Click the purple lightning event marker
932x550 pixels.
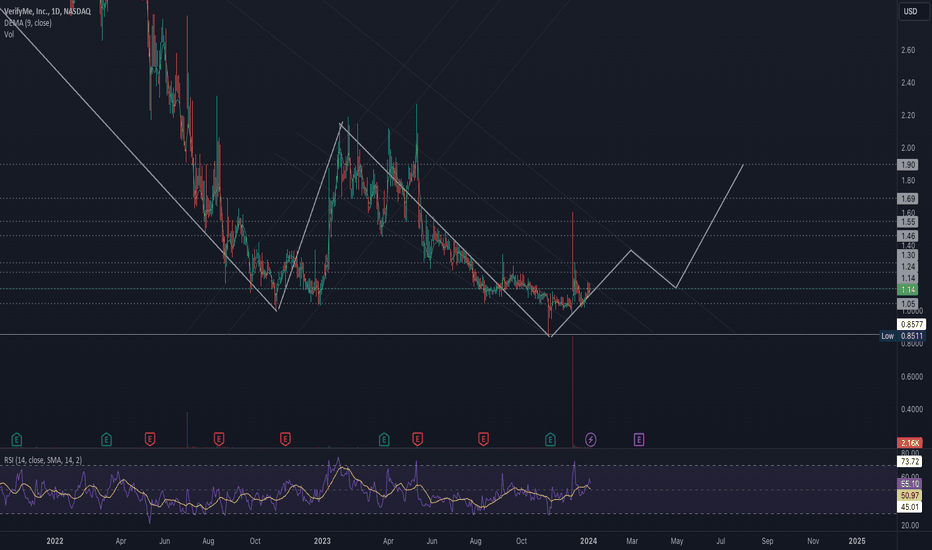(590, 439)
